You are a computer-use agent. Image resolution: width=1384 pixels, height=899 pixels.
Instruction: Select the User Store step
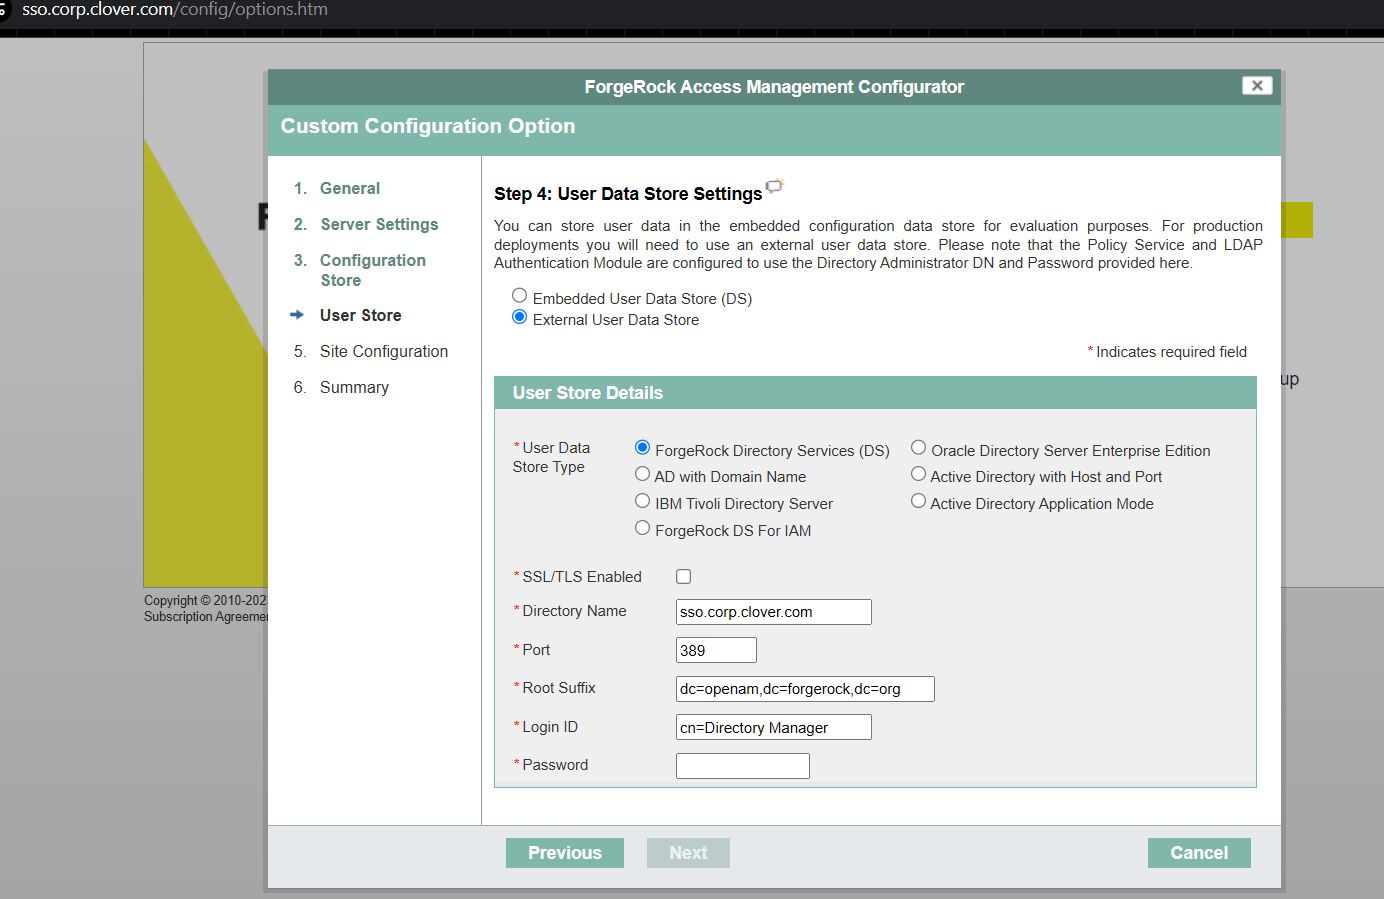(x=360, y=315)
